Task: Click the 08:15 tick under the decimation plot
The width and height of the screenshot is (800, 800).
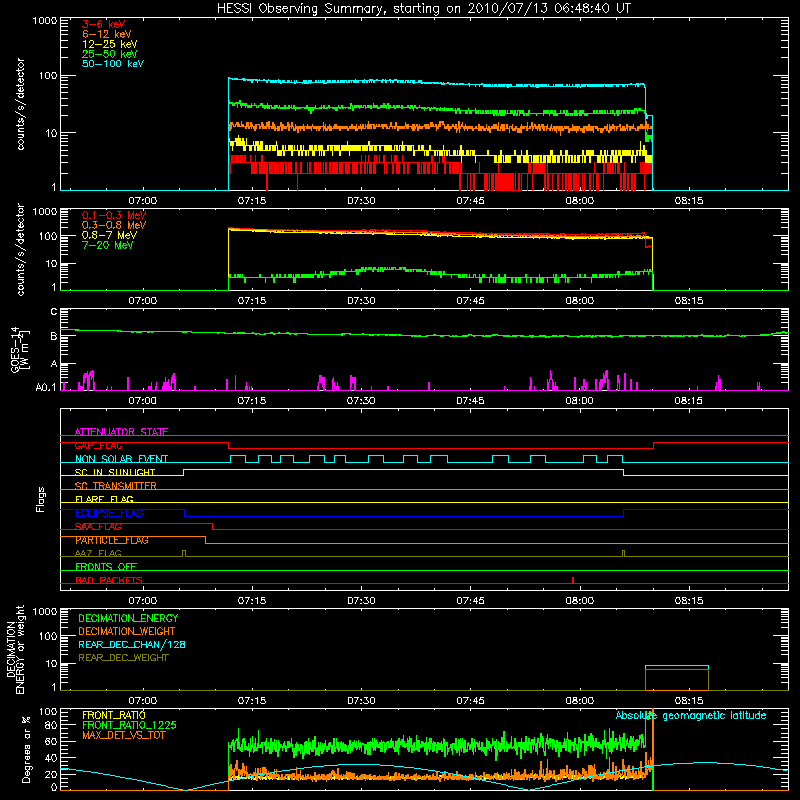Action: click(689, 701)
